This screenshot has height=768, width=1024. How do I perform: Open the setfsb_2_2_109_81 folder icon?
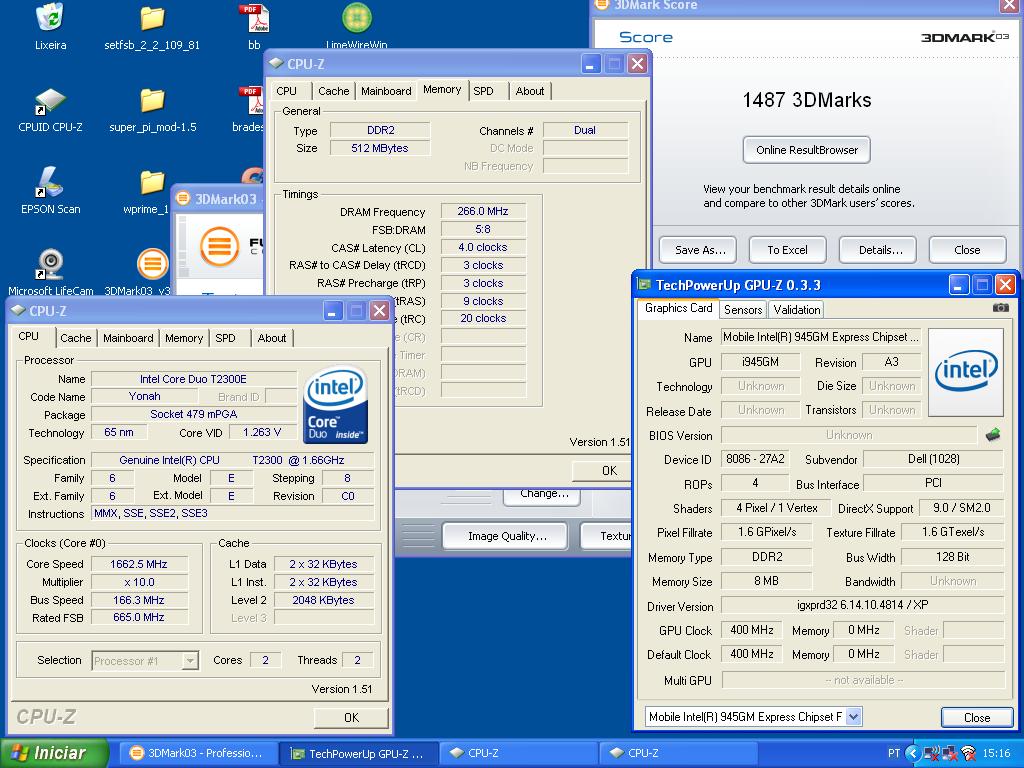pos(152,18)
